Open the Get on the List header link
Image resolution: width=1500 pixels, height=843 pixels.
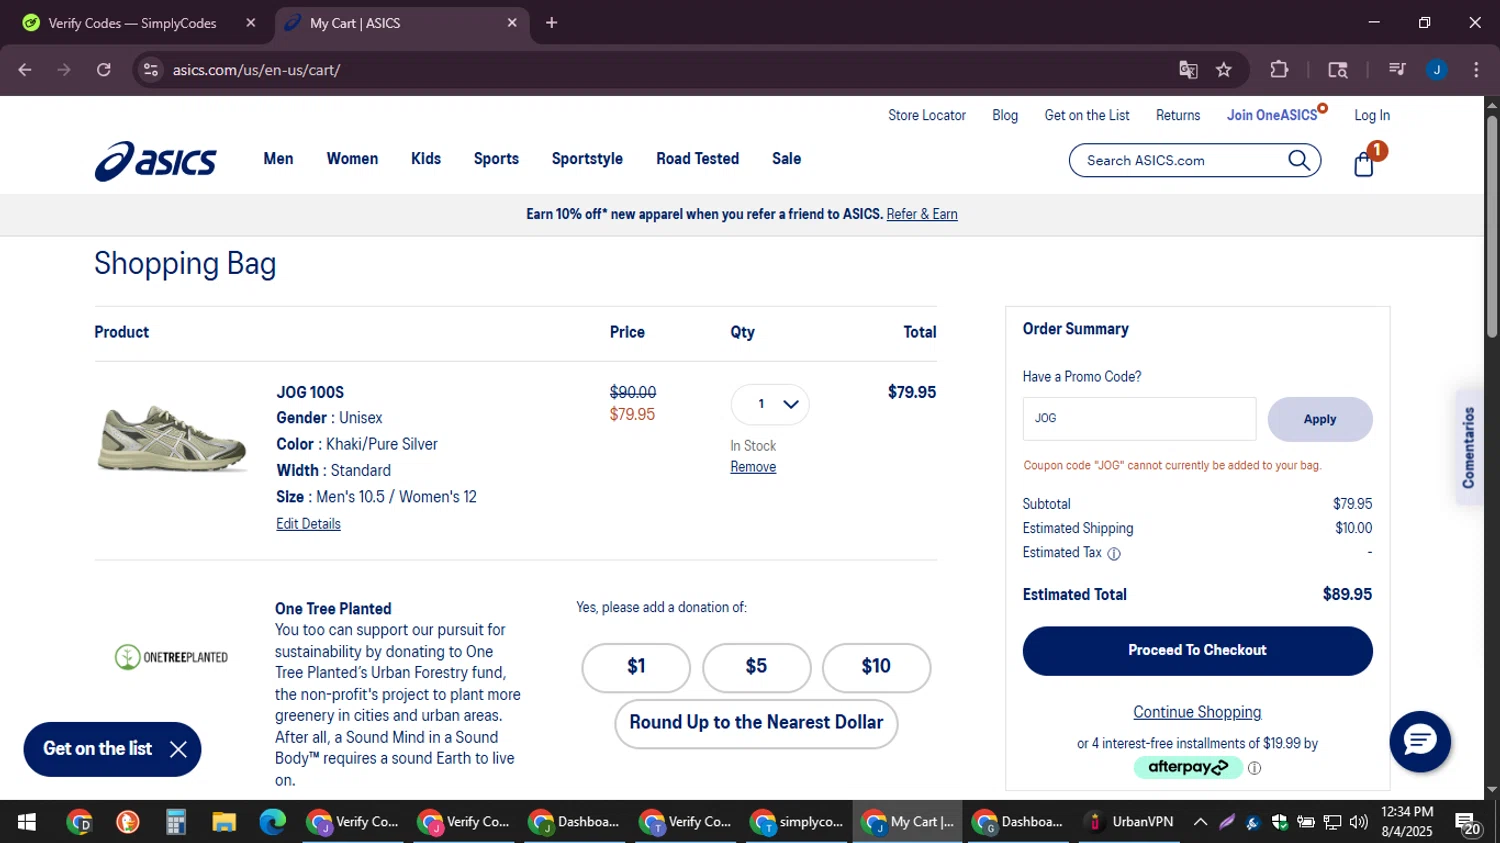(1087, 115)
